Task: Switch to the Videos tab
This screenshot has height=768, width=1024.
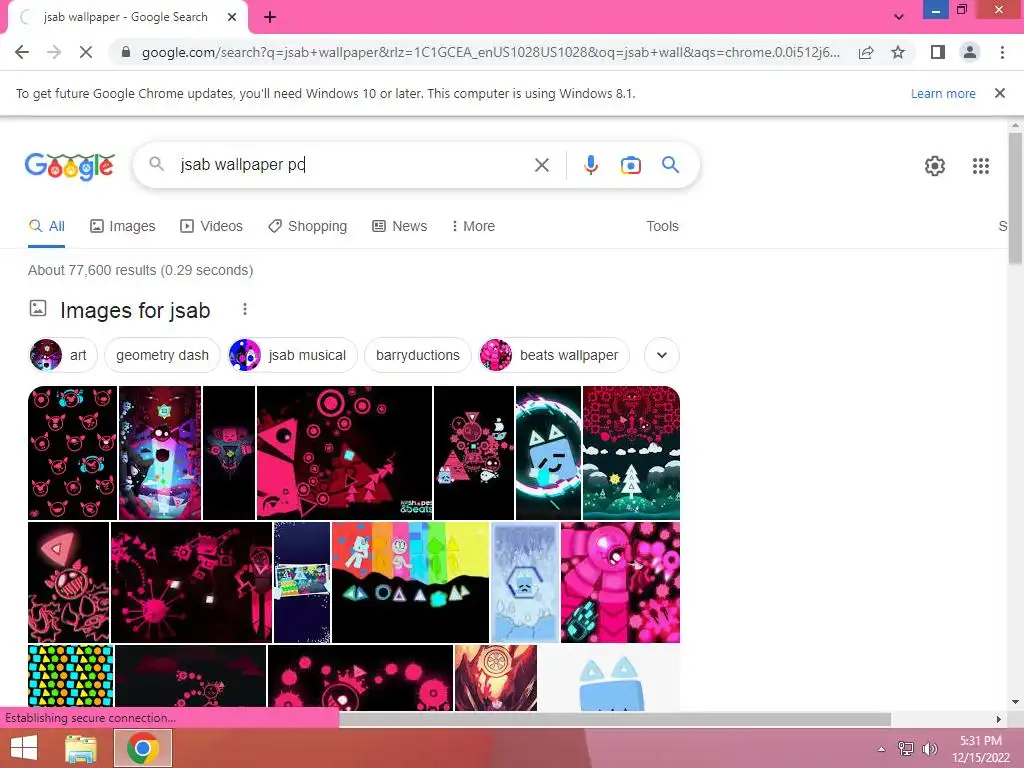Action: (211, 227)
